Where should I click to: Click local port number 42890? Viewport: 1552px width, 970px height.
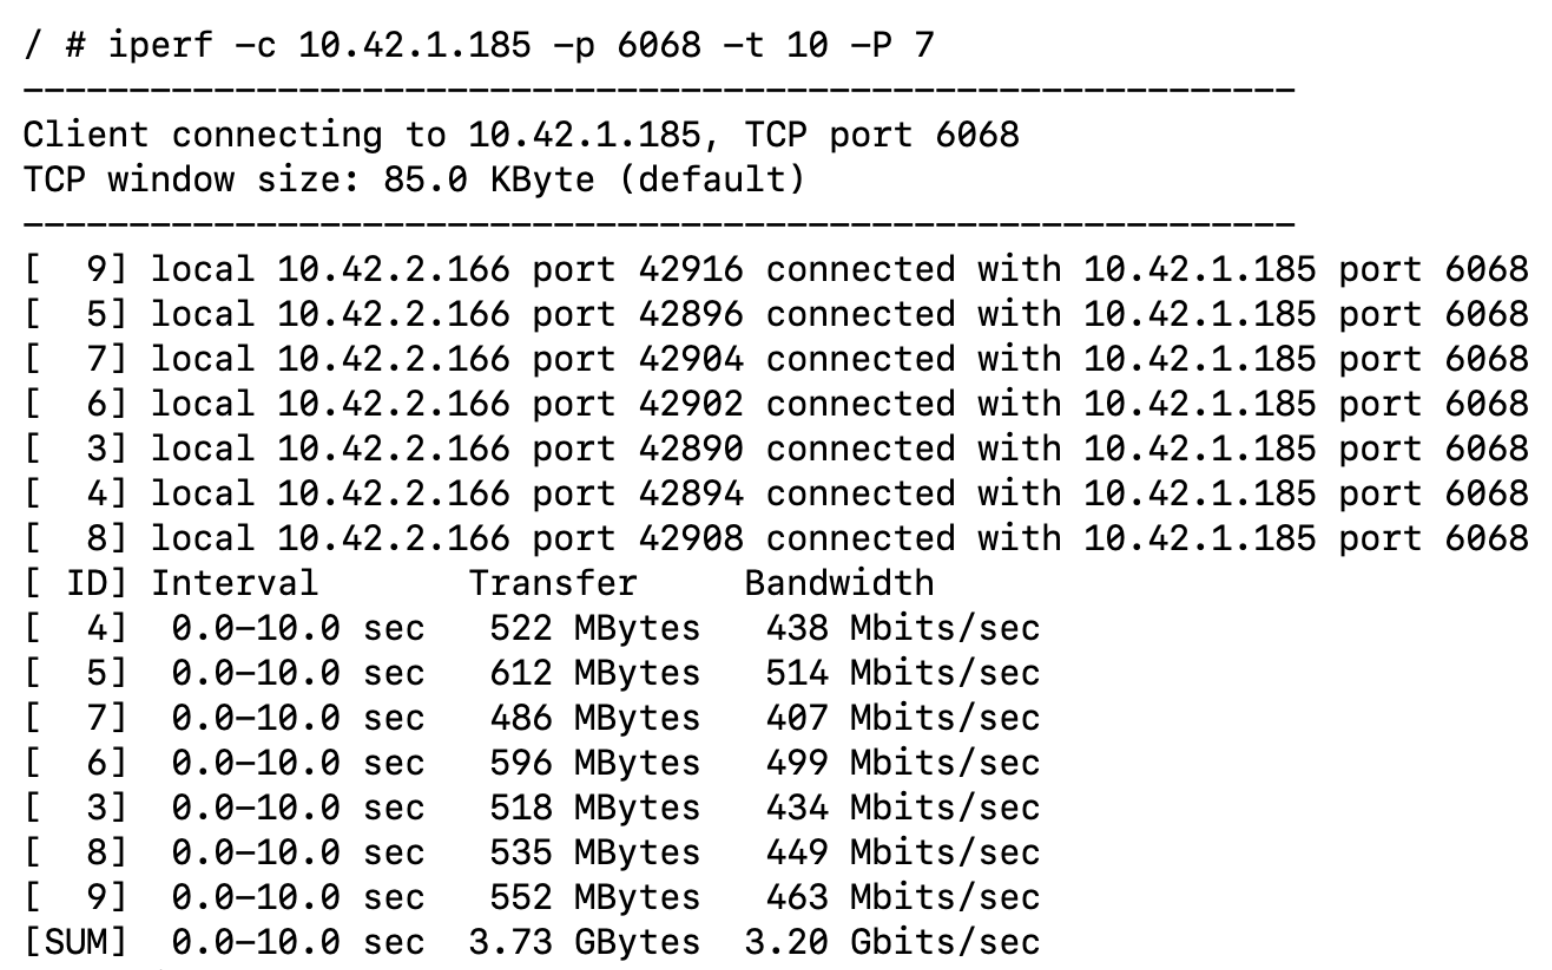[x=690, y=449]
